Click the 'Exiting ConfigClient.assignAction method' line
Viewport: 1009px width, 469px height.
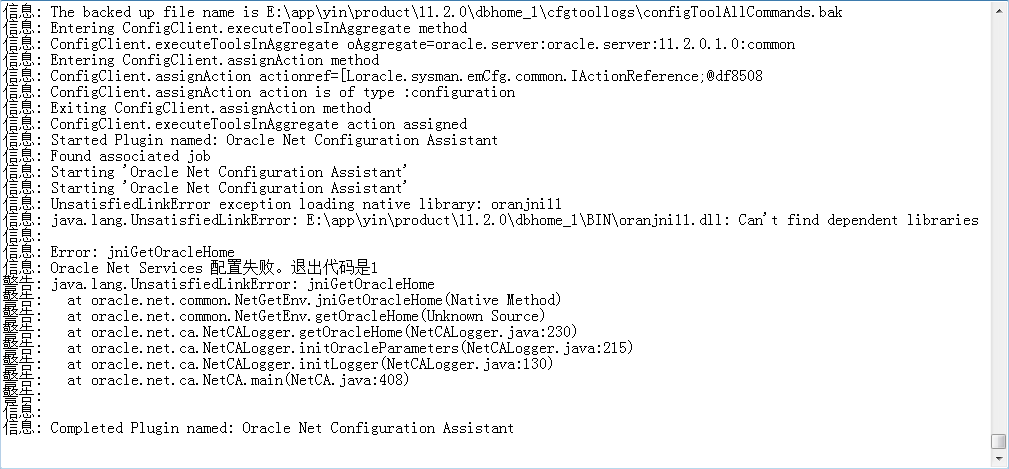point(187,108)
